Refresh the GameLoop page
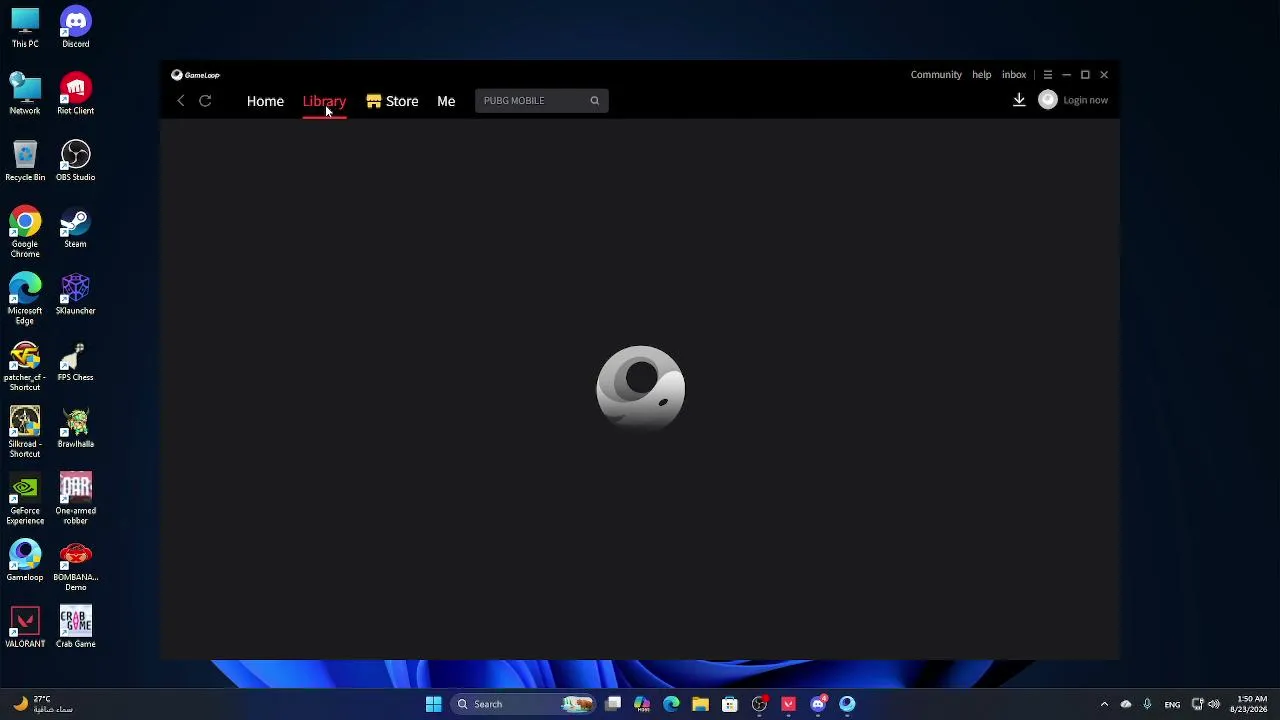The height and width of the screenshot is (720, 1280). (205, 101)
